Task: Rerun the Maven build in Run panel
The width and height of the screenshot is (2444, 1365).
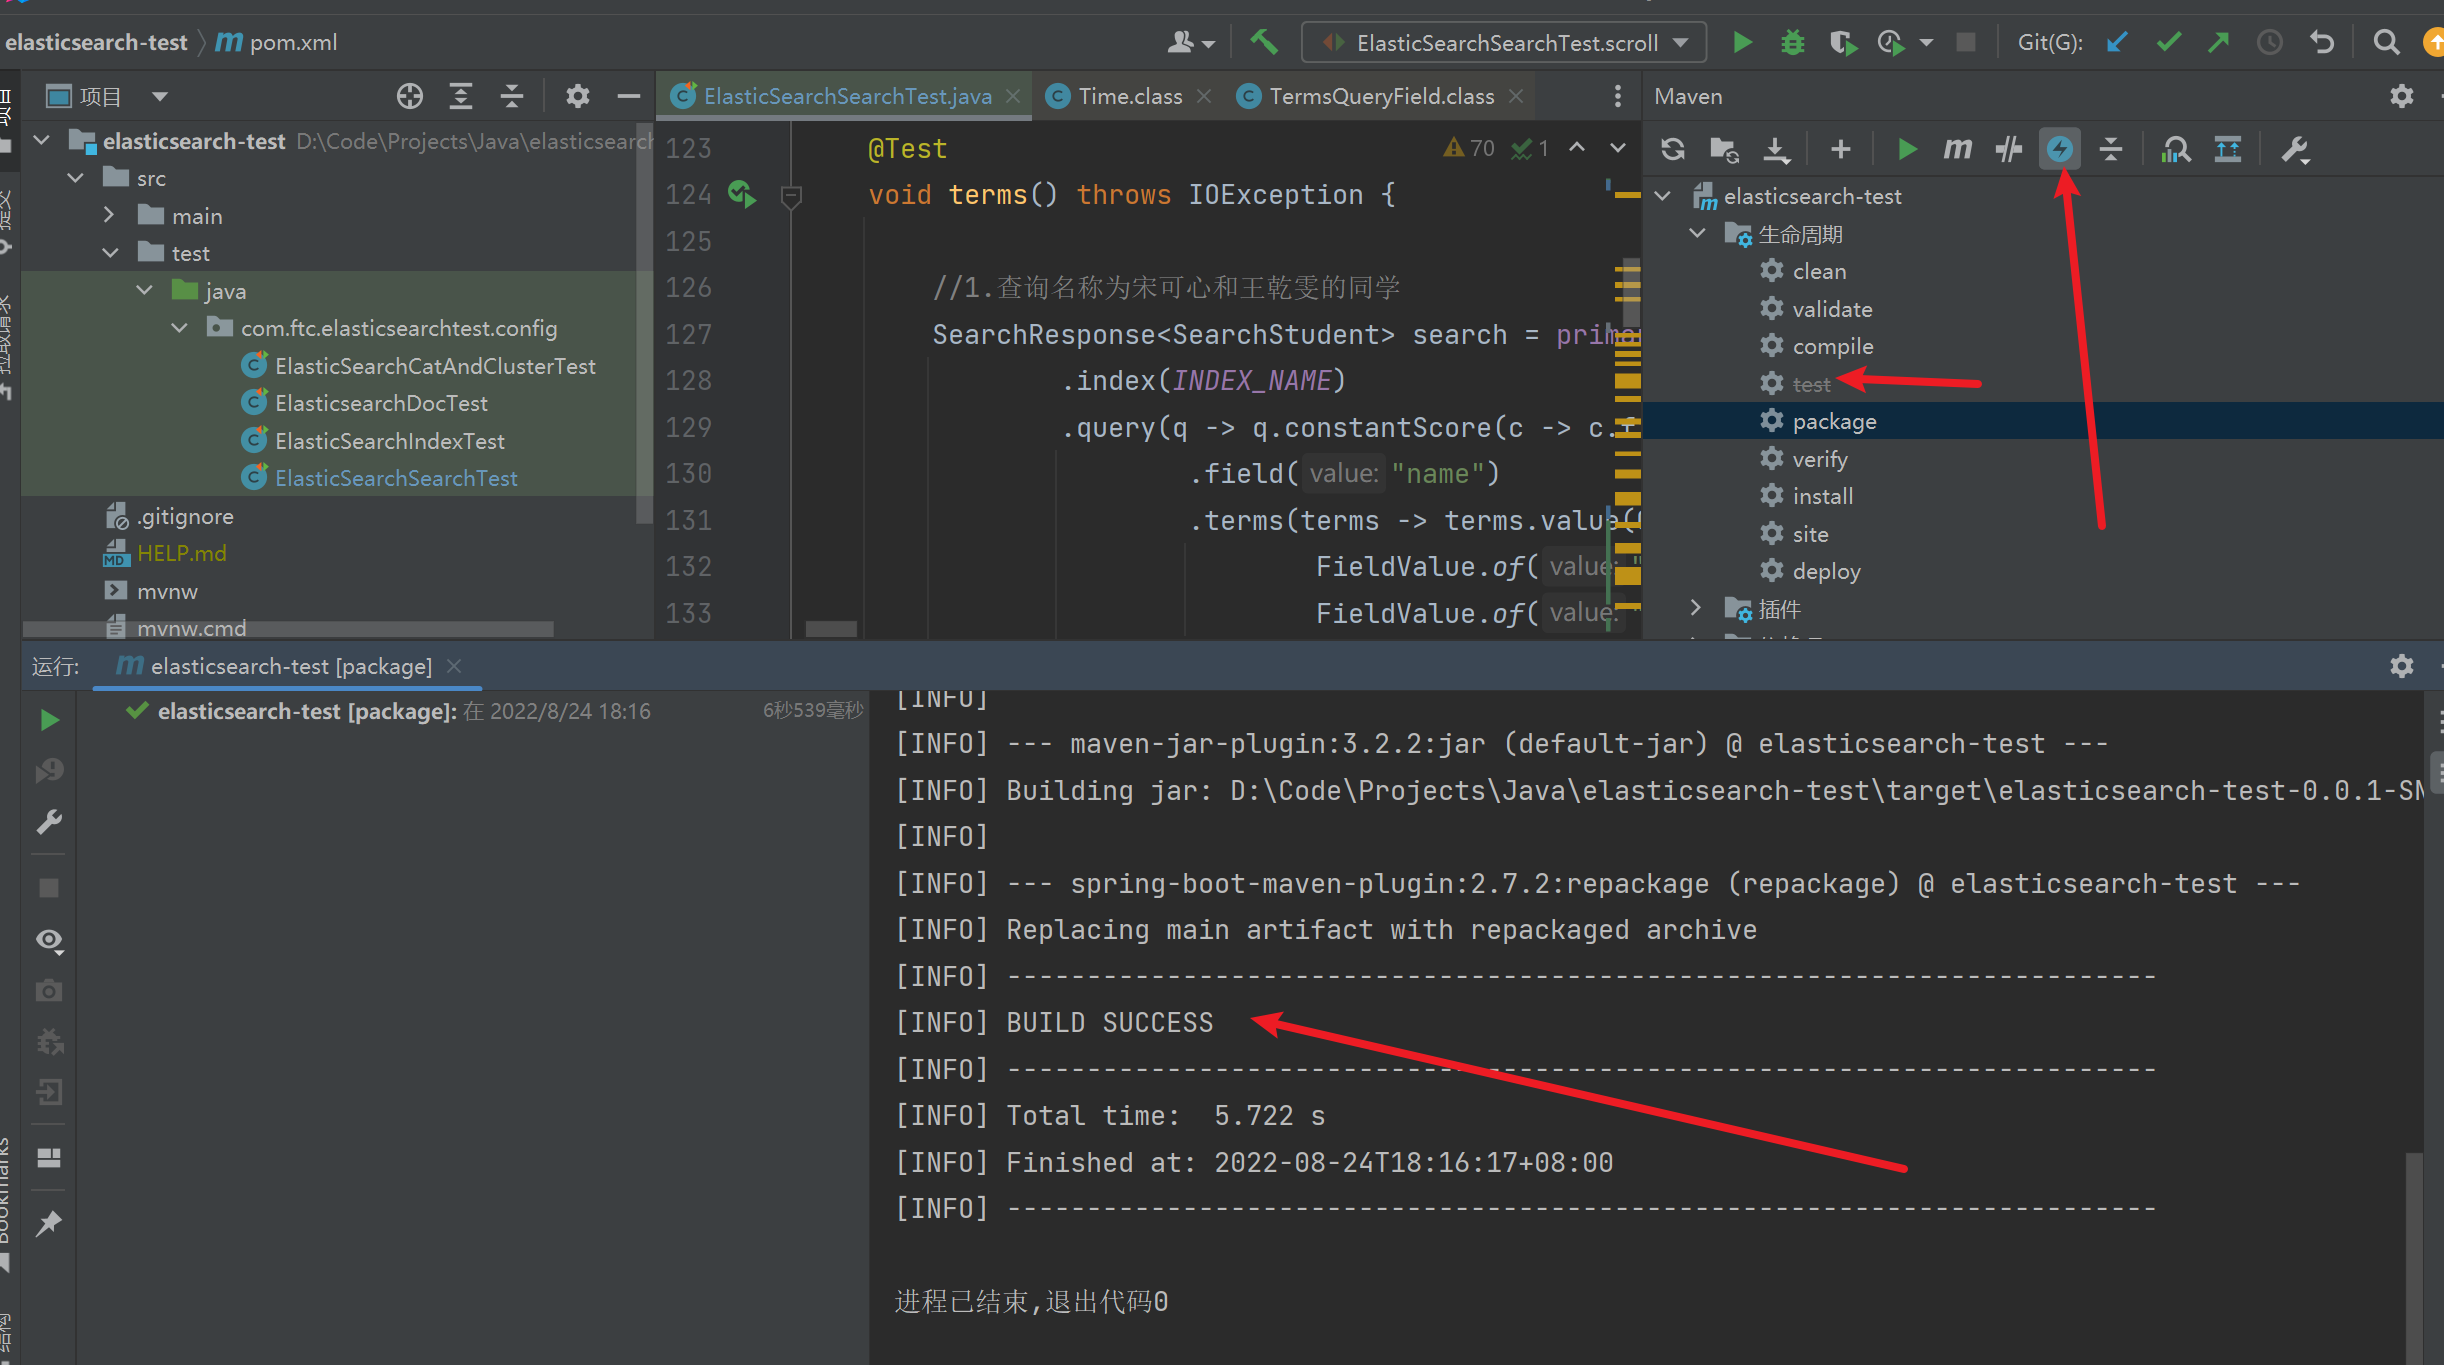Action: [48, 720]
